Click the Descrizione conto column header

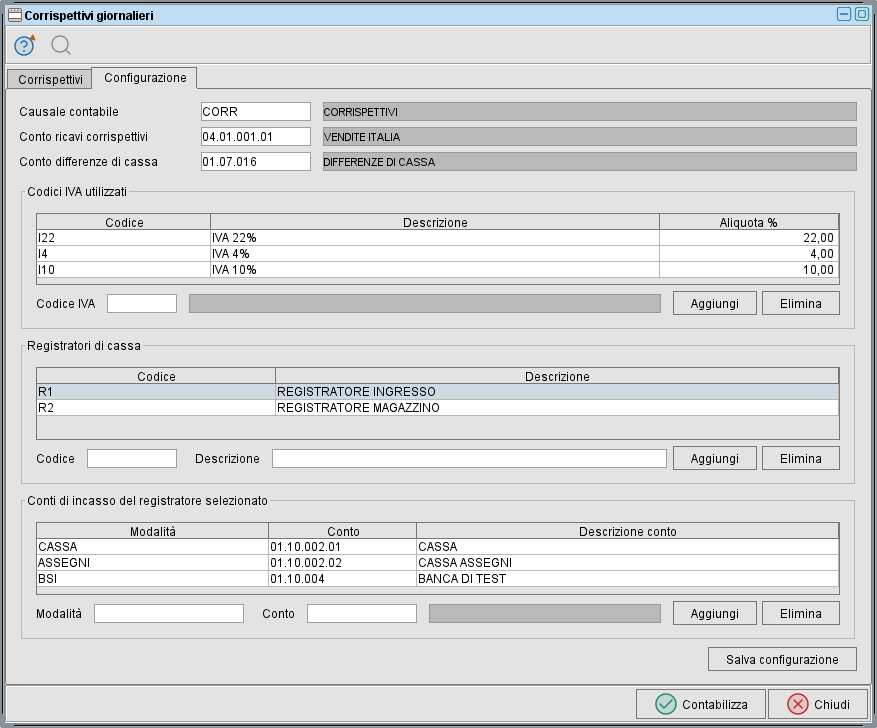pyautogui.click(x=628, y=531)
